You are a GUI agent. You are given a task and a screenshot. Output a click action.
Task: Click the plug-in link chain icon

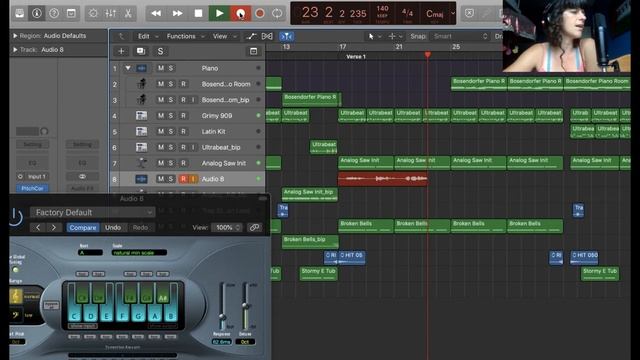[254, 227]
